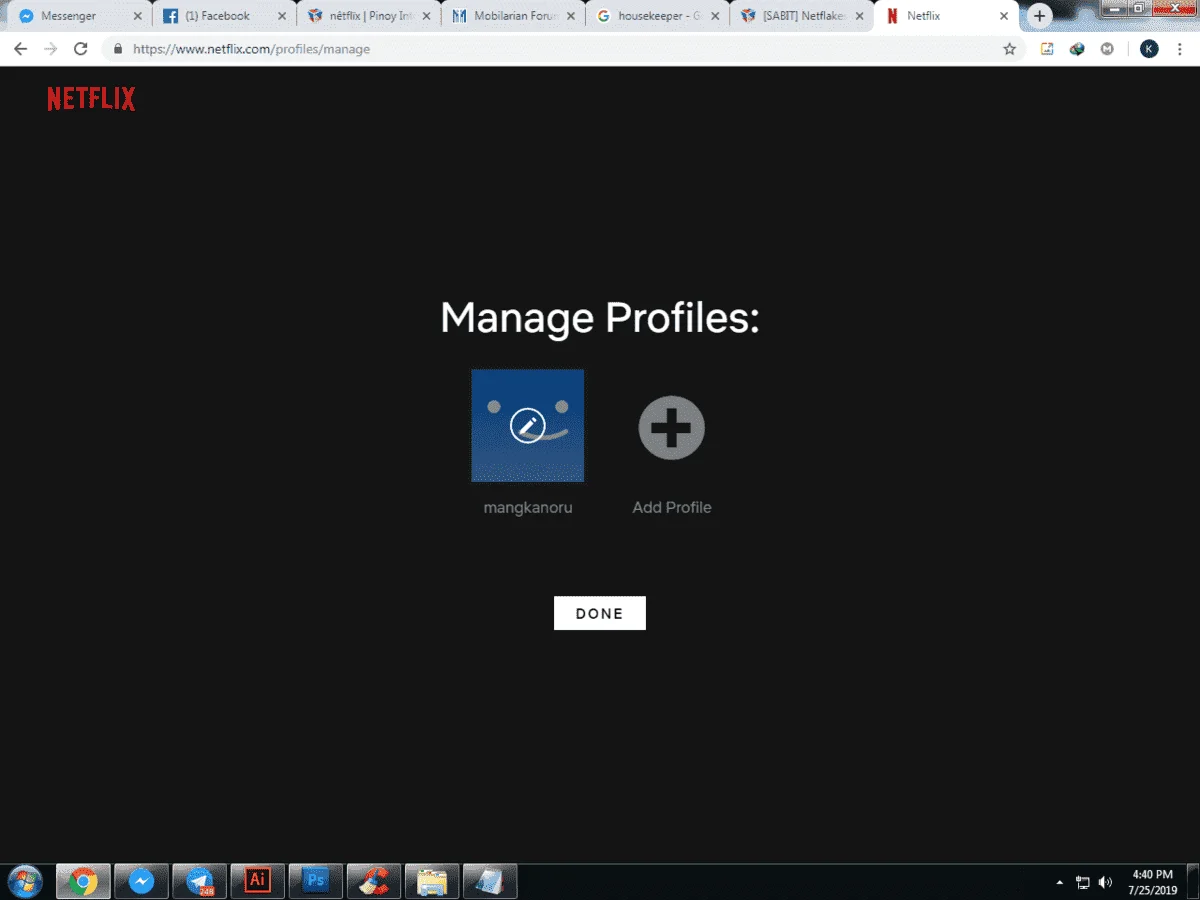
Task: Click the volume speaker tray icon
Action: [x=1105, y=882]
